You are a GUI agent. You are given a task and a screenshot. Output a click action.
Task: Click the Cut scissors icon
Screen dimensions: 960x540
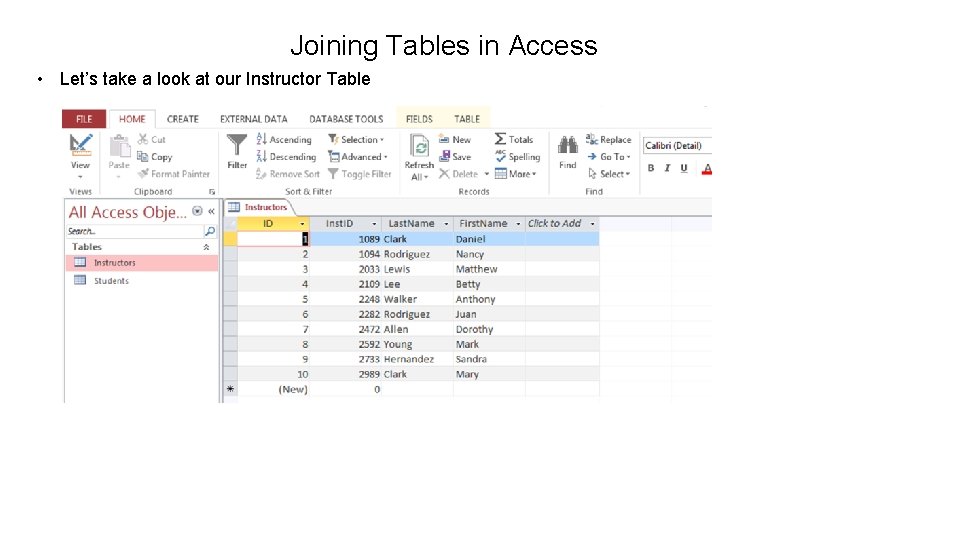point(143,139)
